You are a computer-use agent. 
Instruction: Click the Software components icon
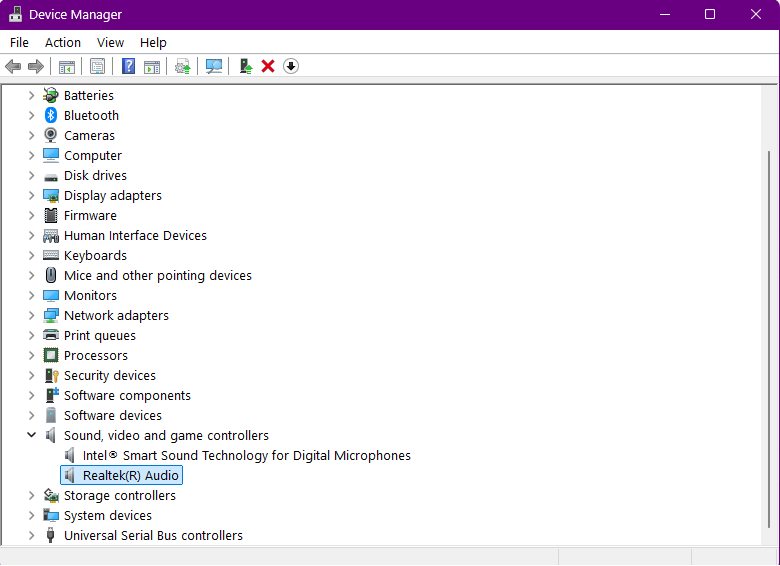point(52,395)
